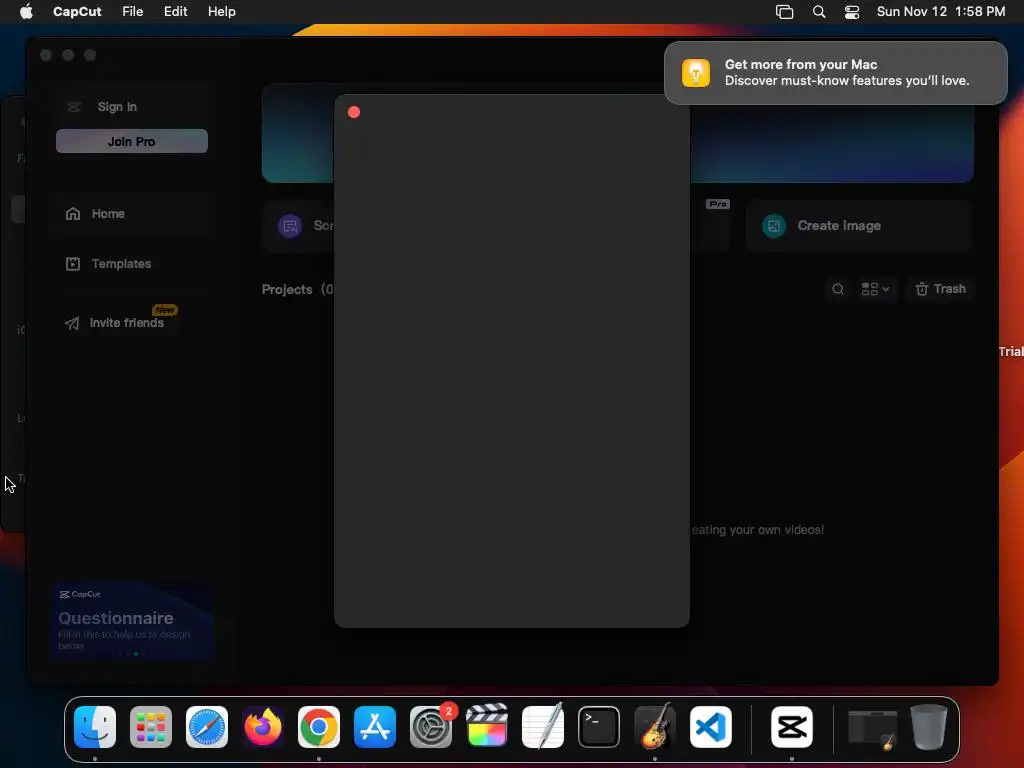Open CapCut from the dock
Image resolution: width=1024 pixels, height=768 pixels.
792,727
